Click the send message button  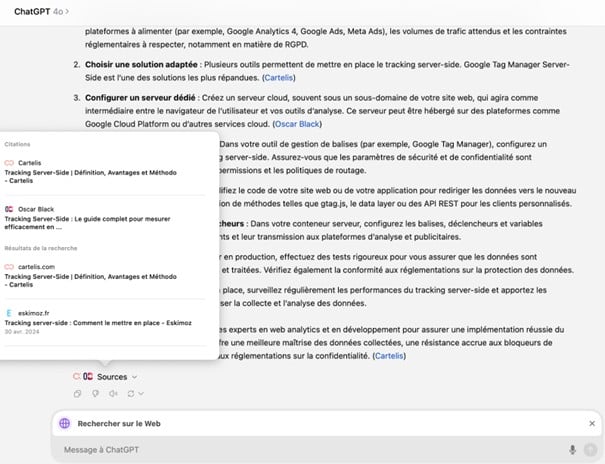coord(590,450)
